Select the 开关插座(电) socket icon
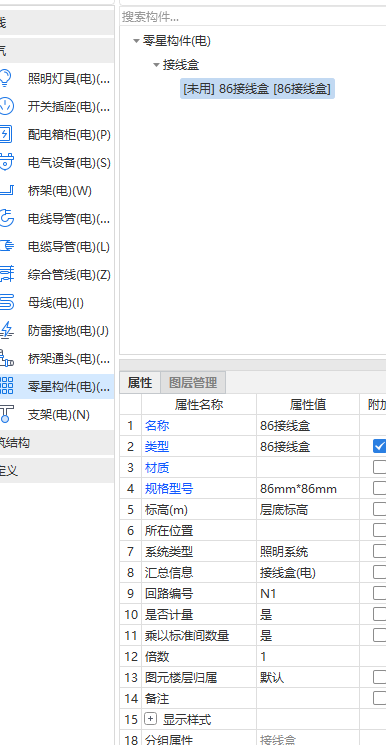 6,106
